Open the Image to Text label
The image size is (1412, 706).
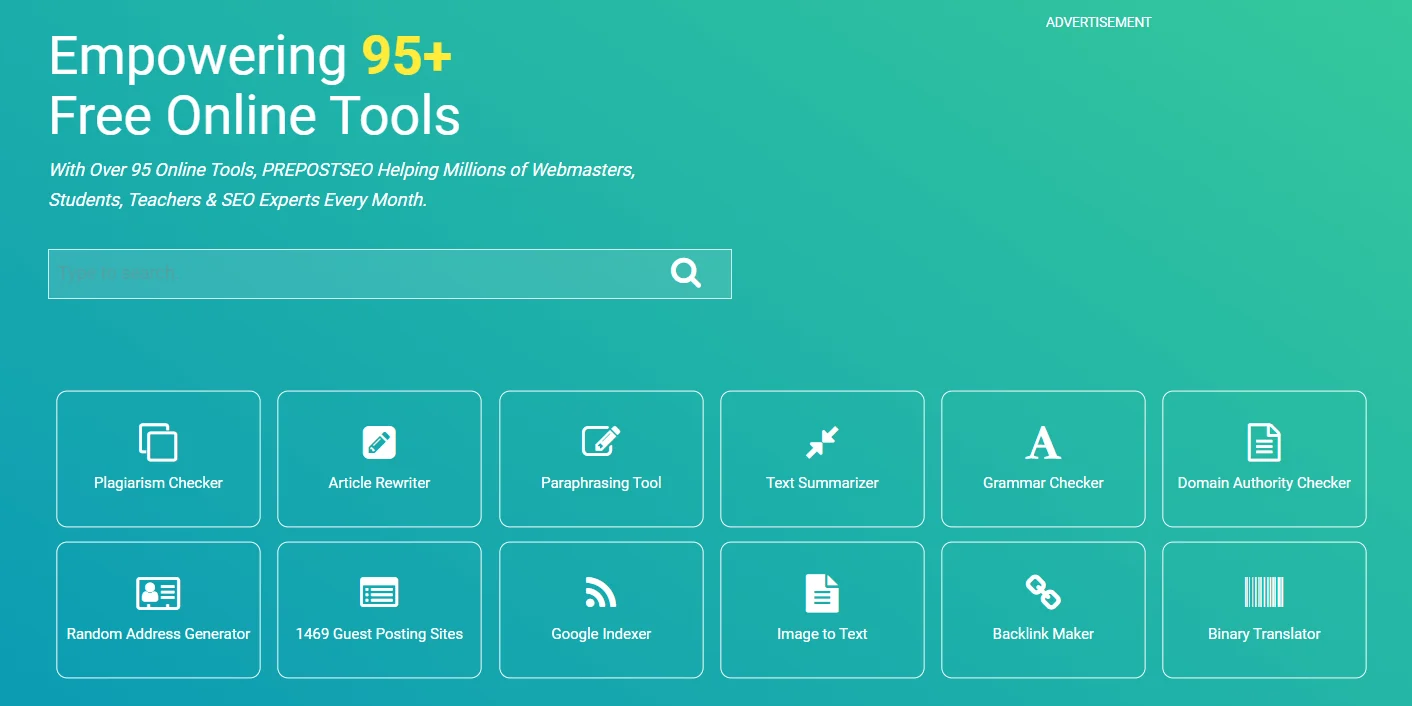pyautogui.click(x=822, y=634)
